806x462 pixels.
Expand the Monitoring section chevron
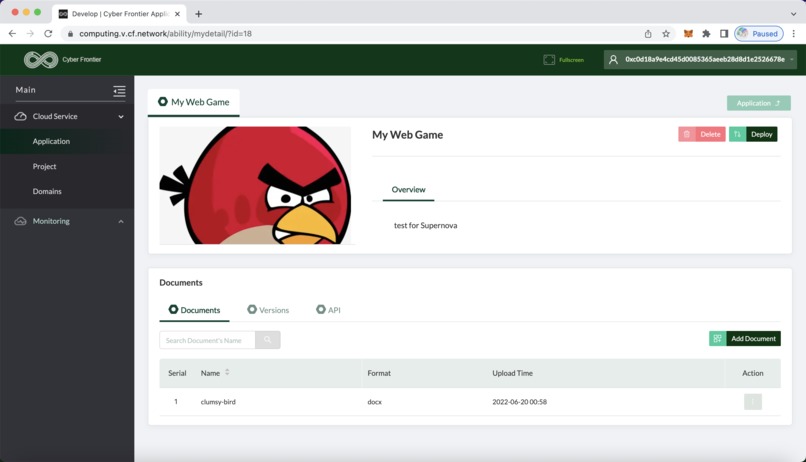click(121, 221)
